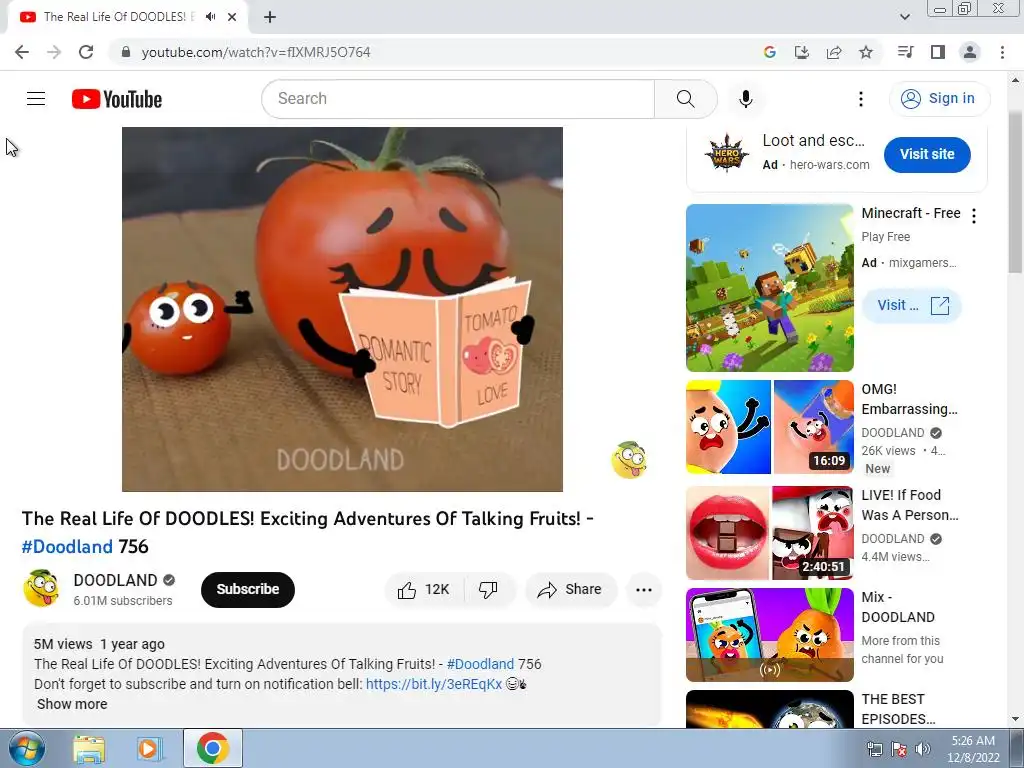The height and width of the screenshot is (768, 1024).
Task: Open Chrome three-dot menu
Action: click(x=1002, y=52)
